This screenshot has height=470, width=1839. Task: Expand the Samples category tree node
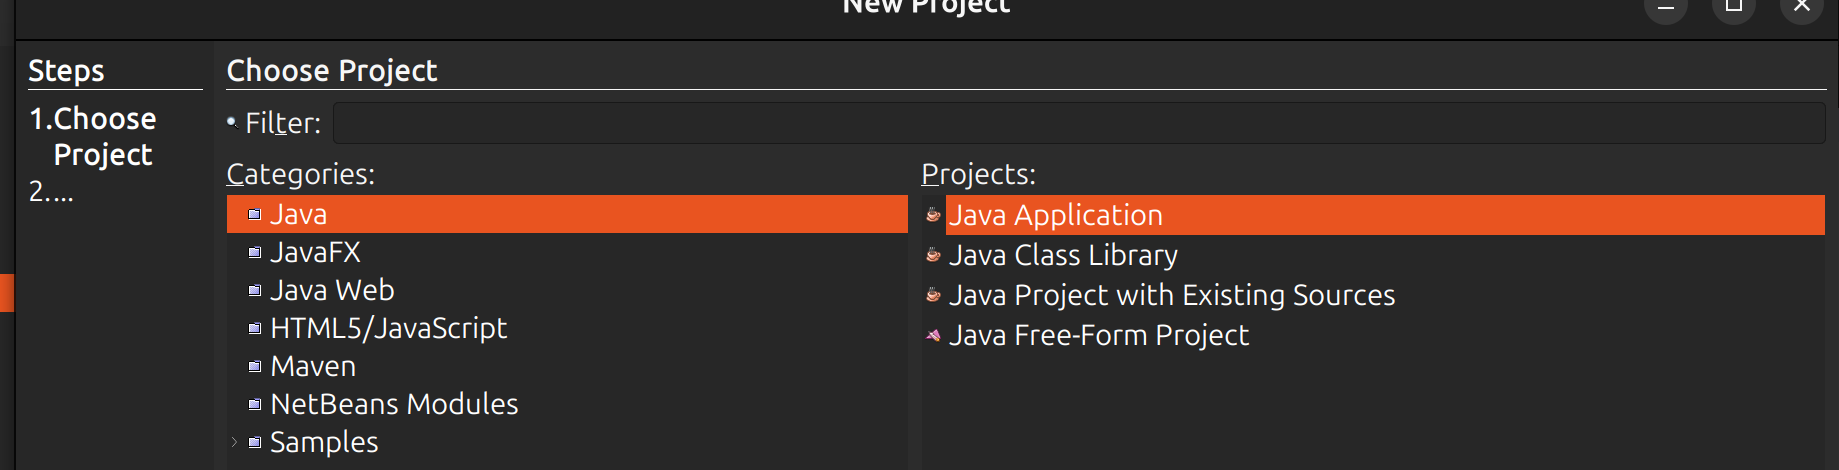(234, 442)
